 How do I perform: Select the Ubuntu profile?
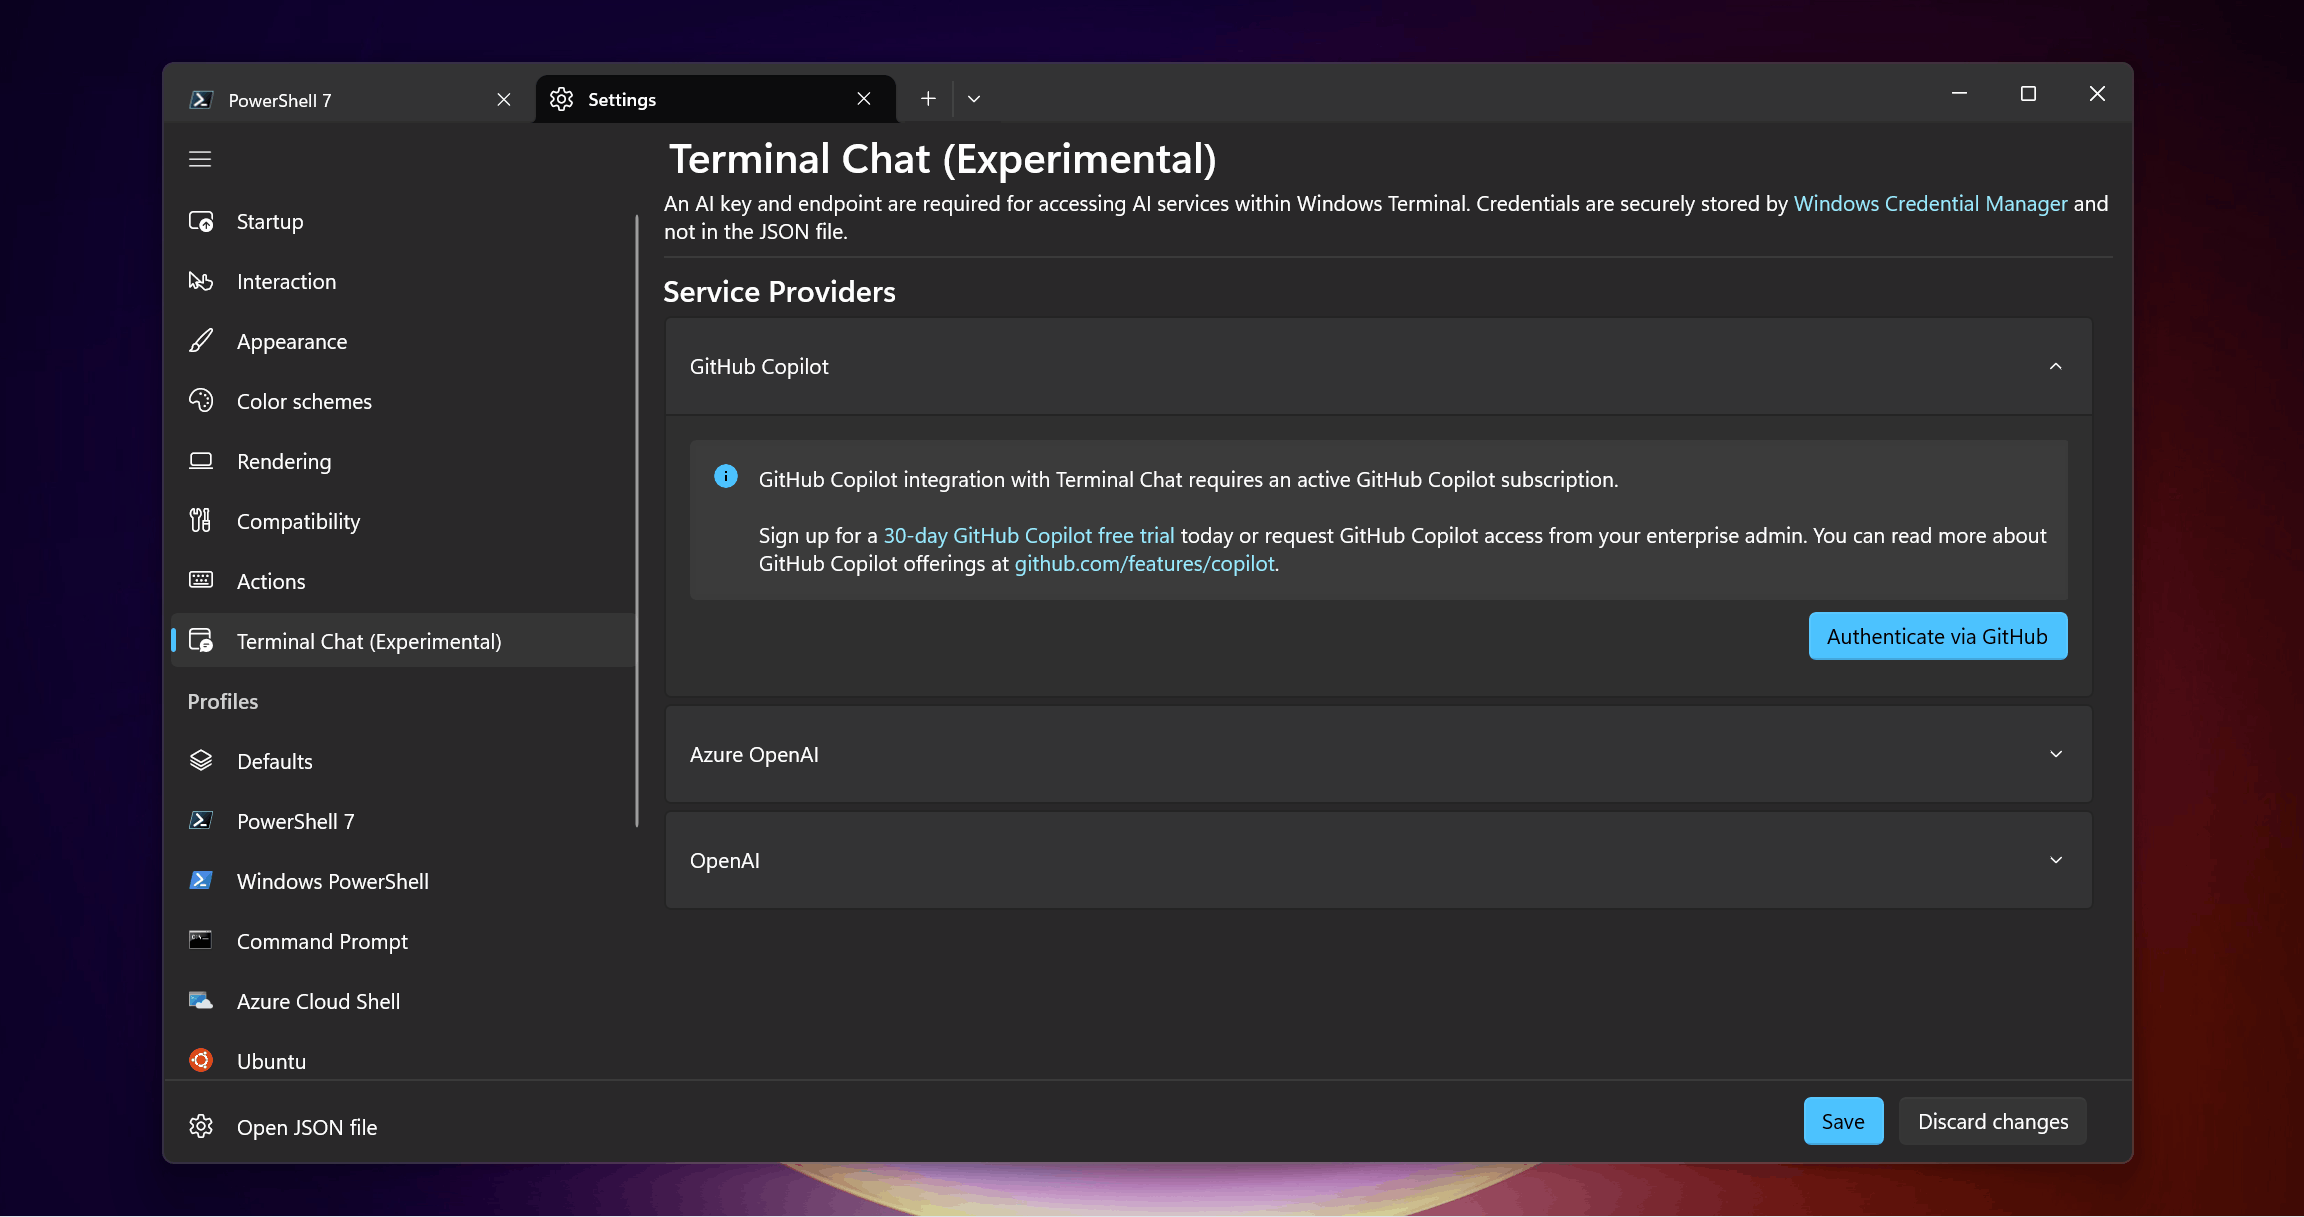point(271,1060)
